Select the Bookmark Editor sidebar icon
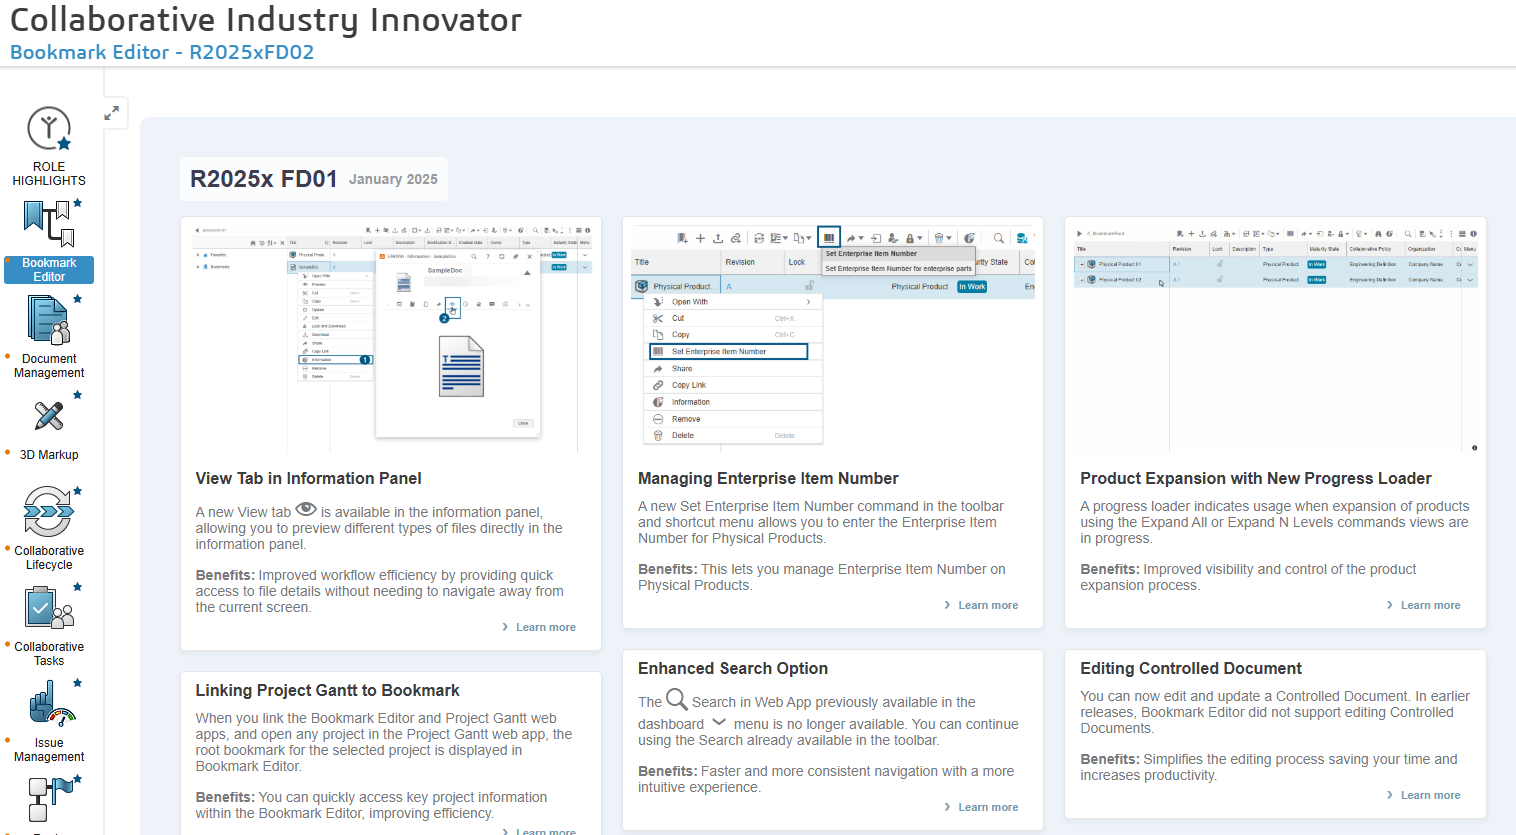The width and height of the screenshot is (1516, 835). pyautogui.click(x=49, y=241)
